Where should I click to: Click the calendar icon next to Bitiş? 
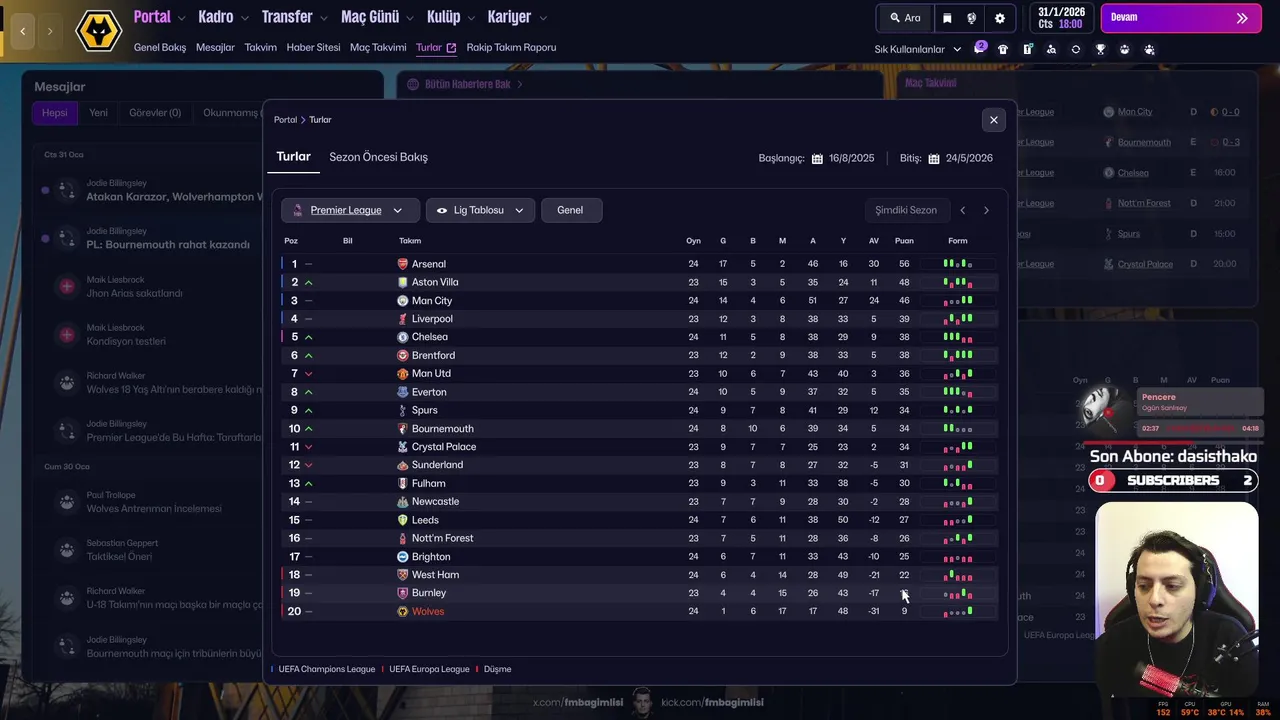(x=934, y=158)
